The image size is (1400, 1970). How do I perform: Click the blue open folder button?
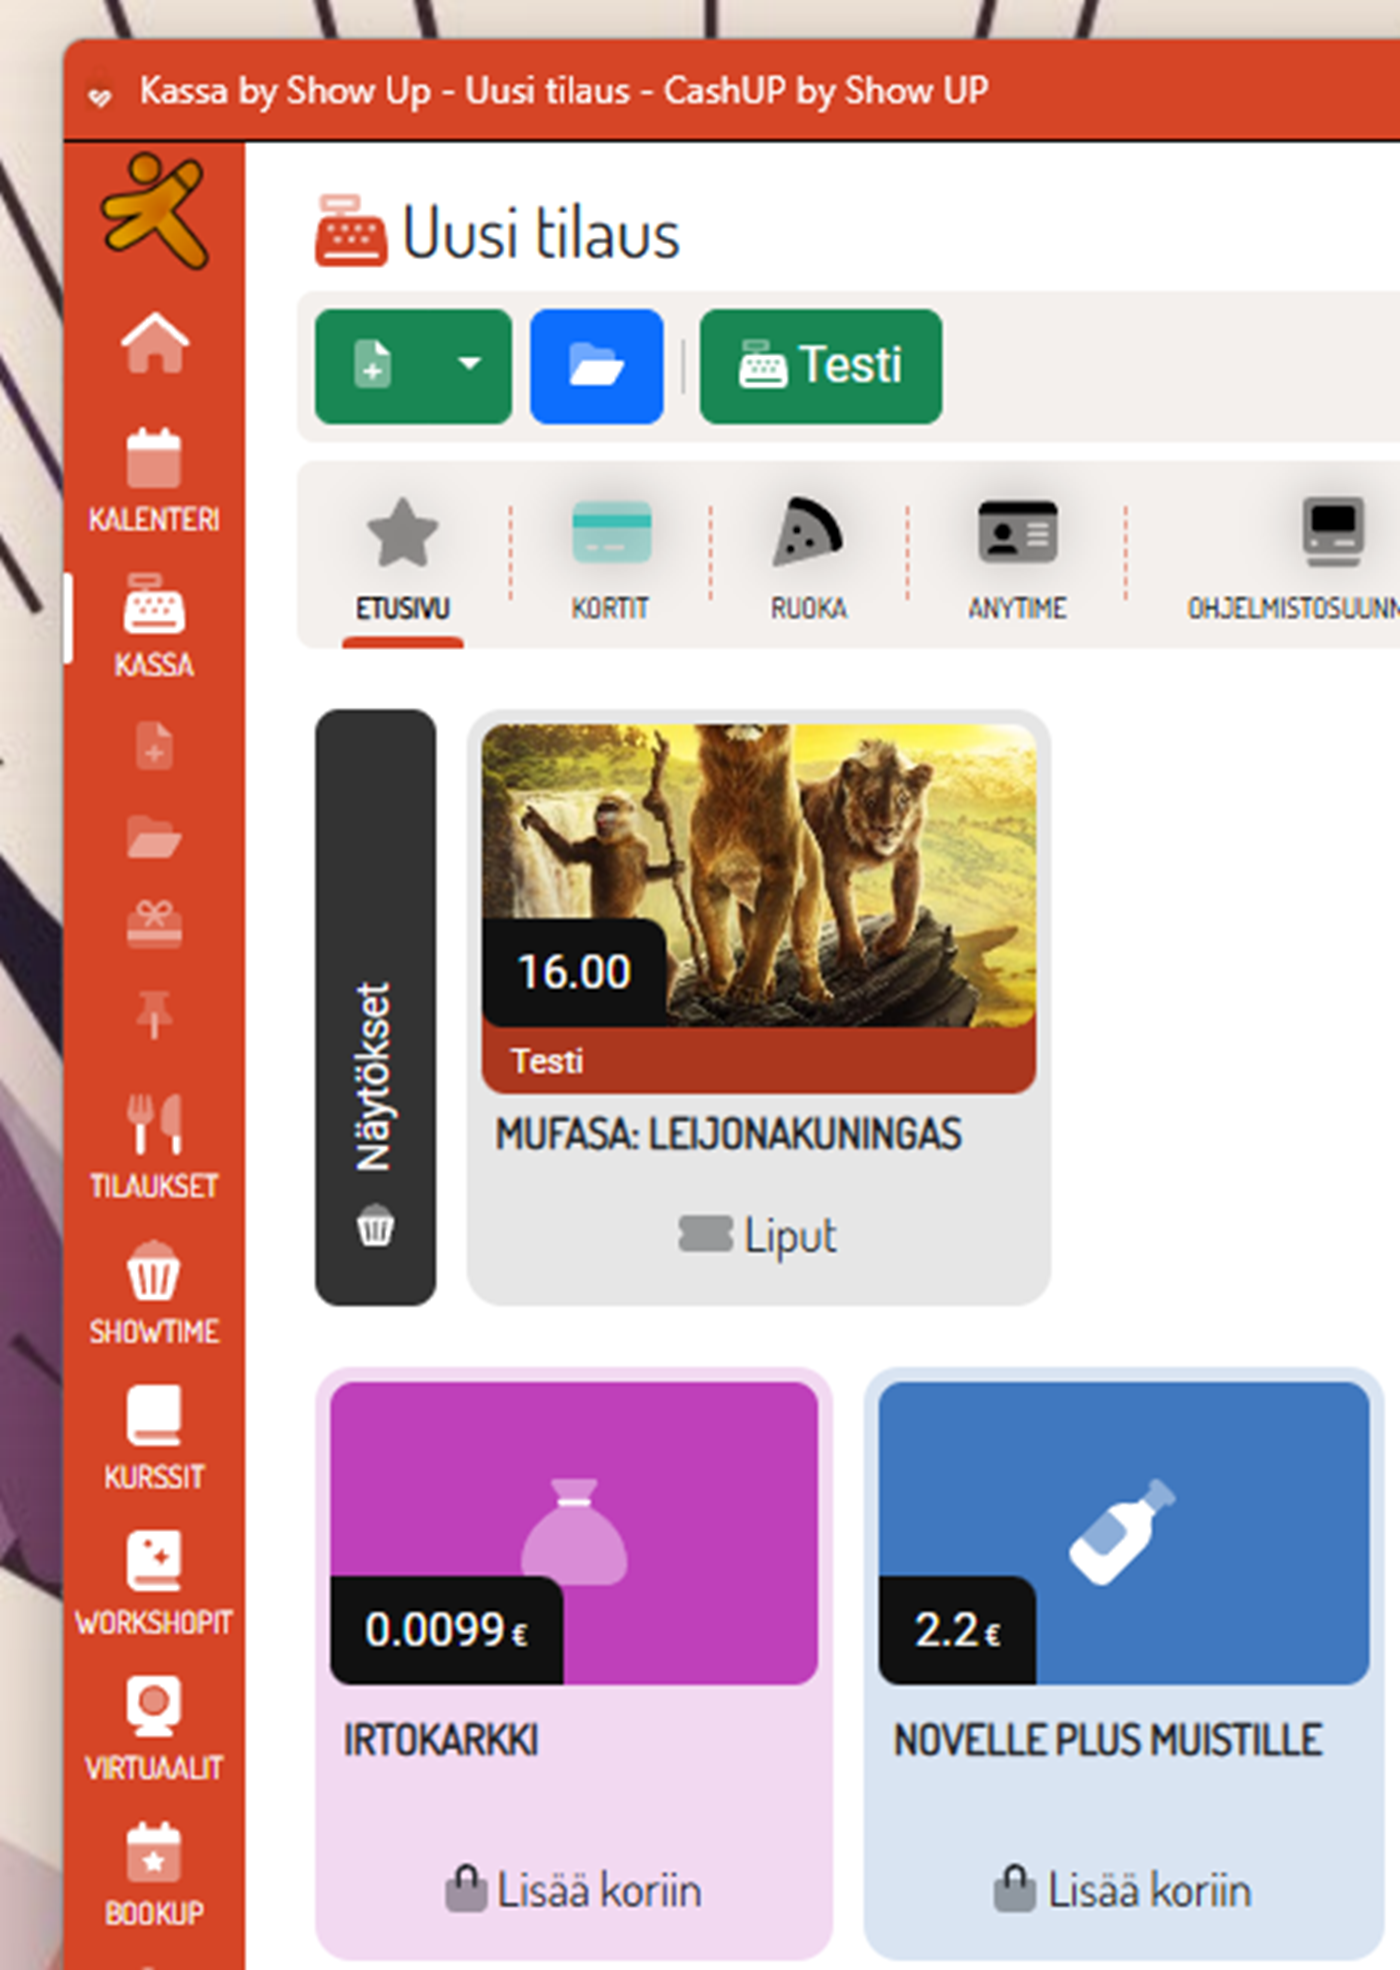click(596, 366)
